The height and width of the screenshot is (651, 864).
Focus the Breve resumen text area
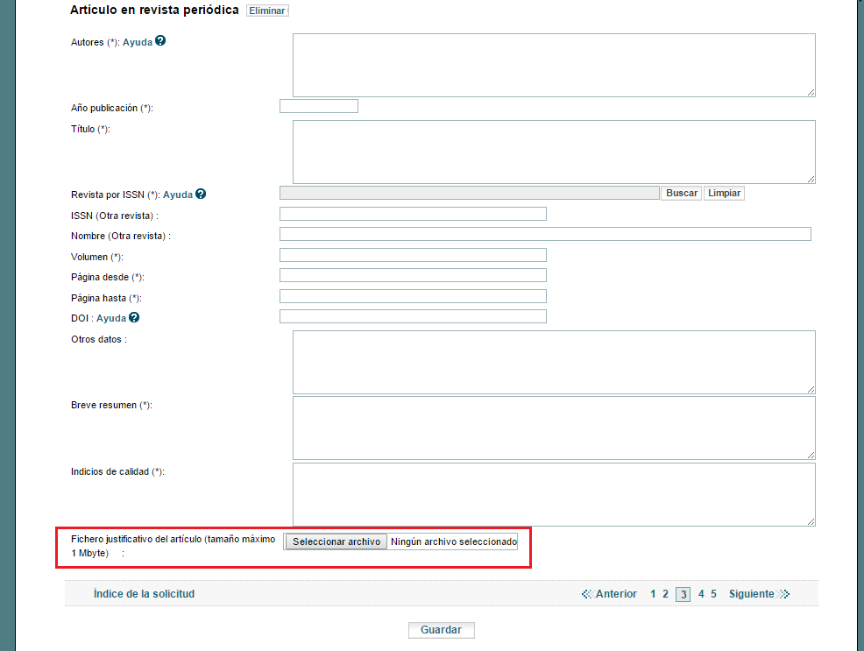click(554, 428)
